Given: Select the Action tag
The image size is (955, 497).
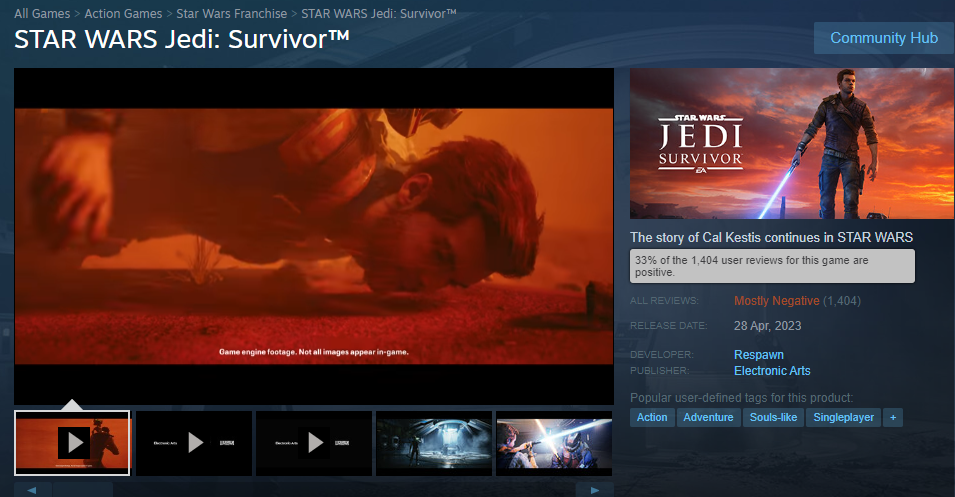Looking at the screenshot, I should 652,417.
